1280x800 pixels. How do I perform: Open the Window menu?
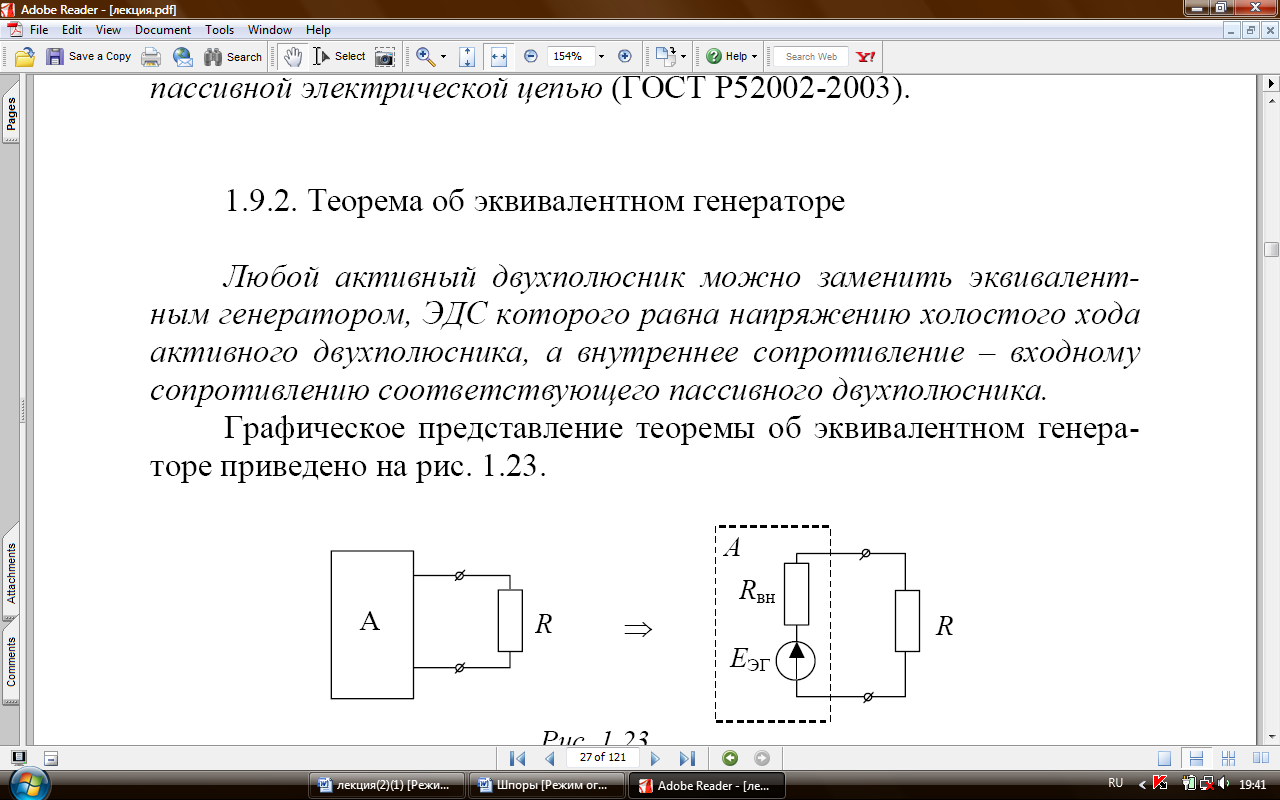[270, 30]
